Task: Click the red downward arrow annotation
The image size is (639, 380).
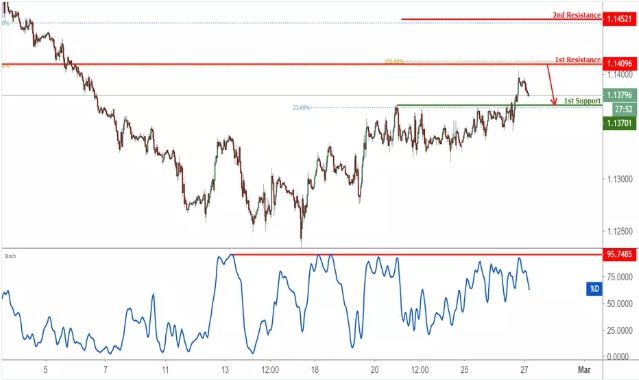Action: coord(551,85)
